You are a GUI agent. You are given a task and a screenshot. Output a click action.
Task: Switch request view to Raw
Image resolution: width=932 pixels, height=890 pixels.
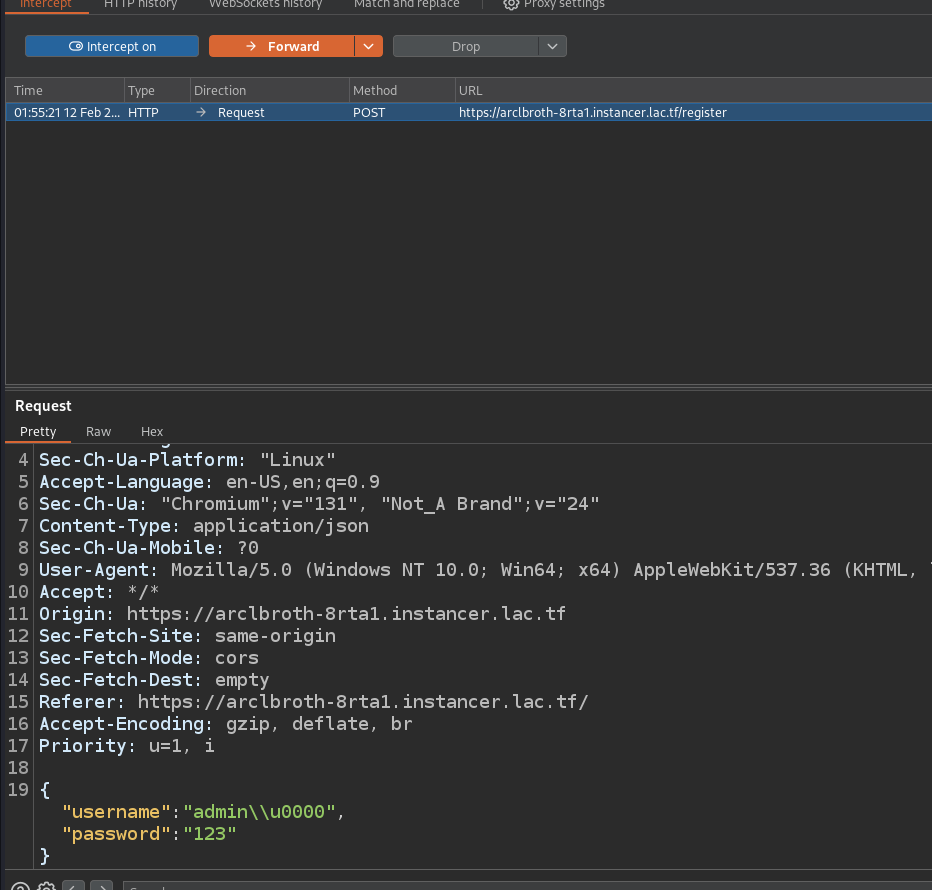pos(98,431)
